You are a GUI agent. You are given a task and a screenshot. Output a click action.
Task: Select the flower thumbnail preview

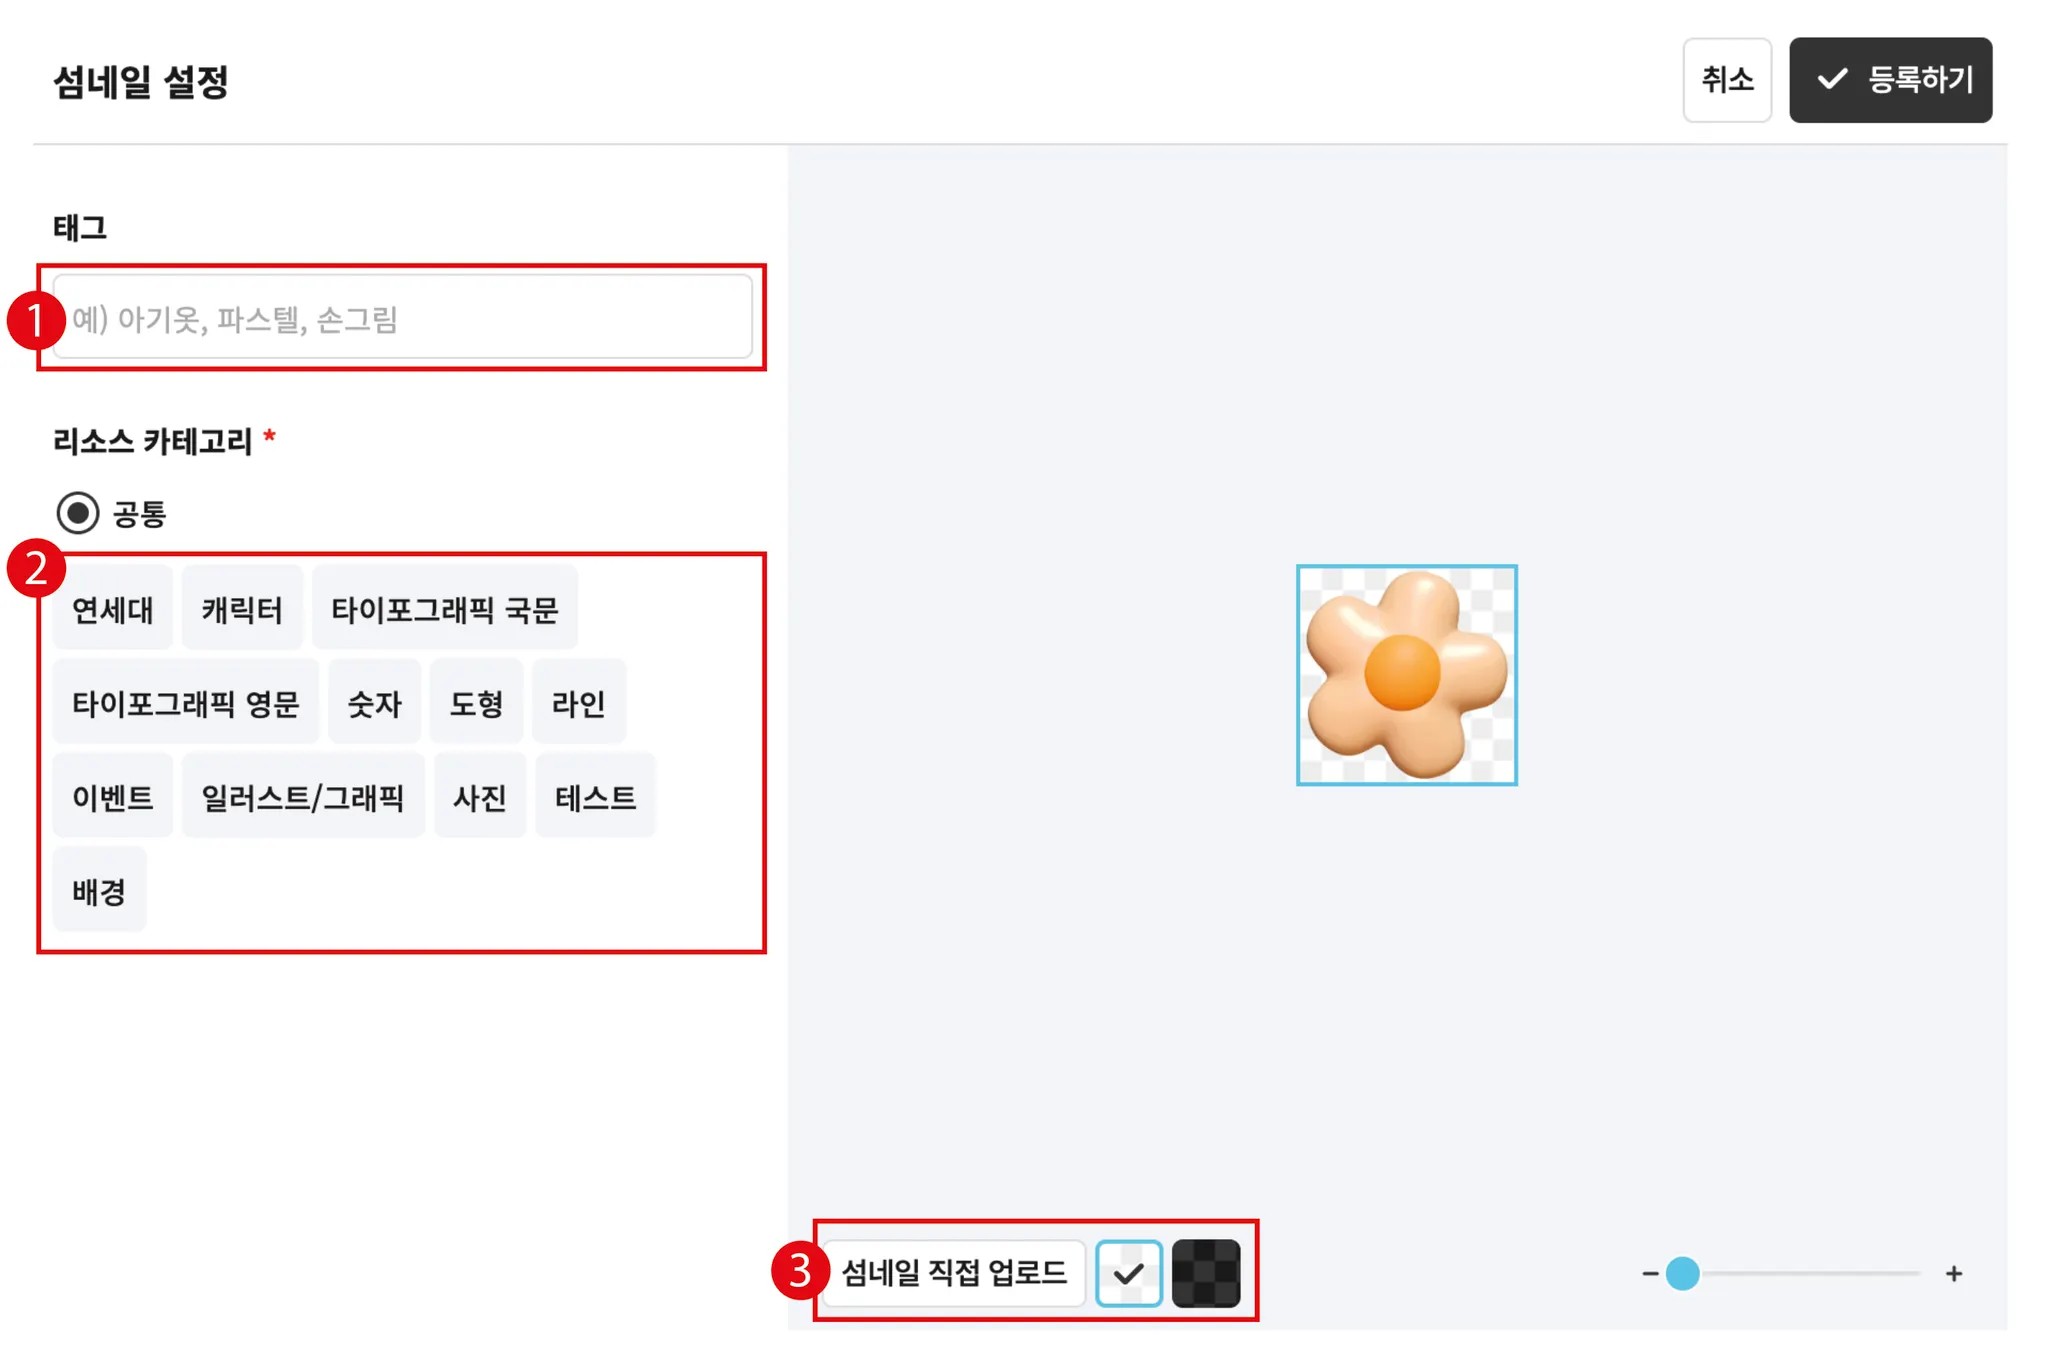(1406, 675)
